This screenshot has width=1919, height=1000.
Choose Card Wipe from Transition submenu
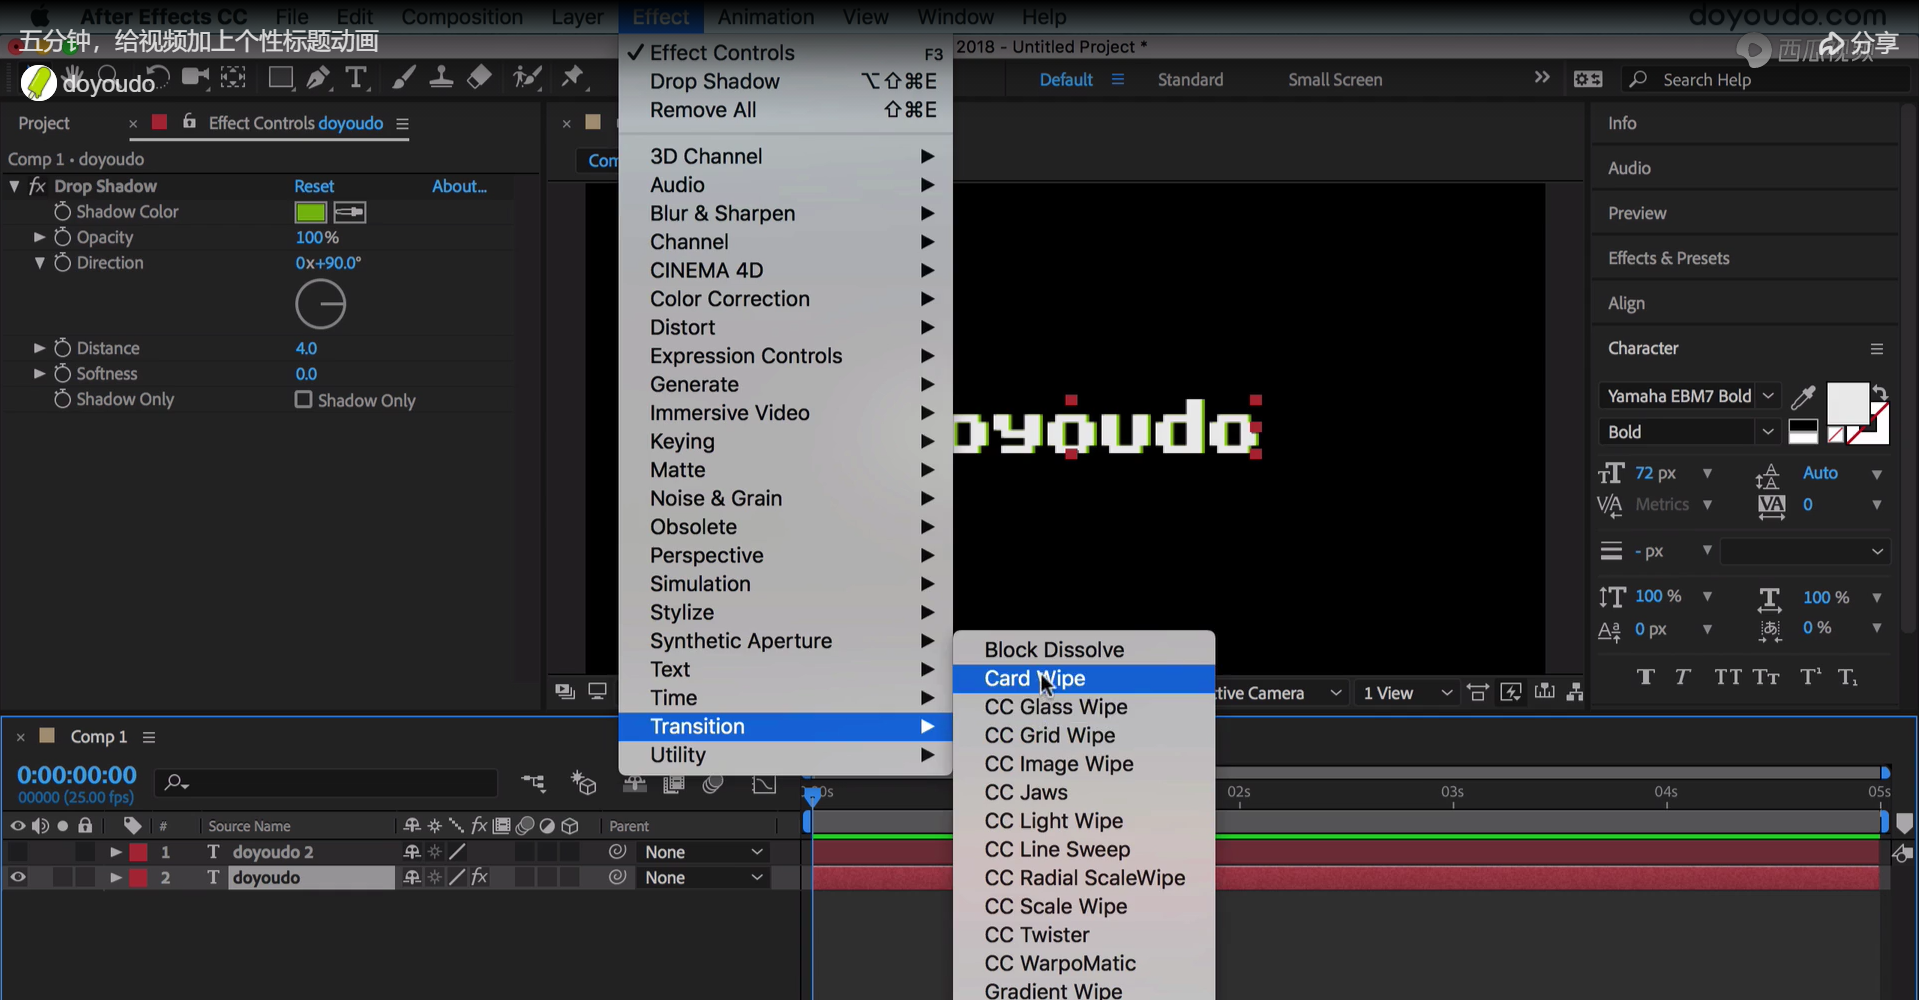pos(1084,678)
